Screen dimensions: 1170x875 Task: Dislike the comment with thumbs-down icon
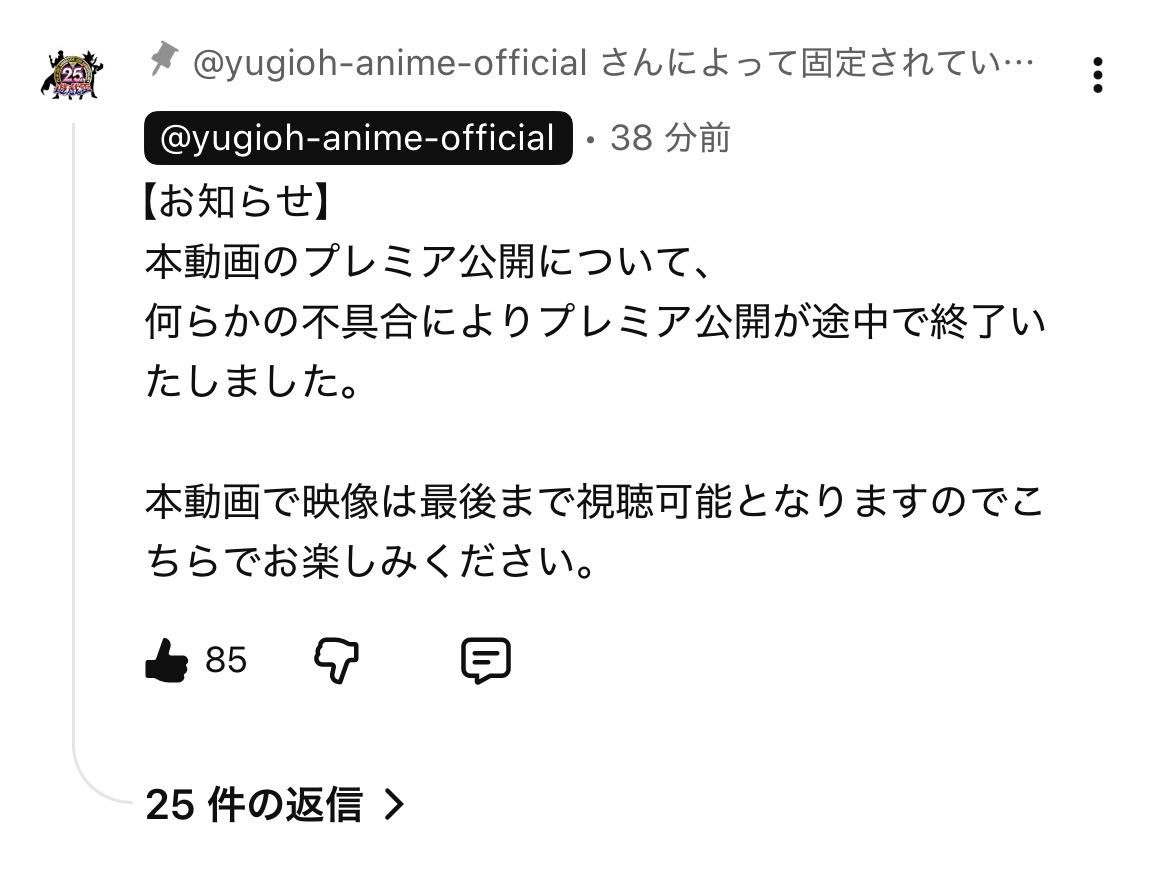click(337, 661)
